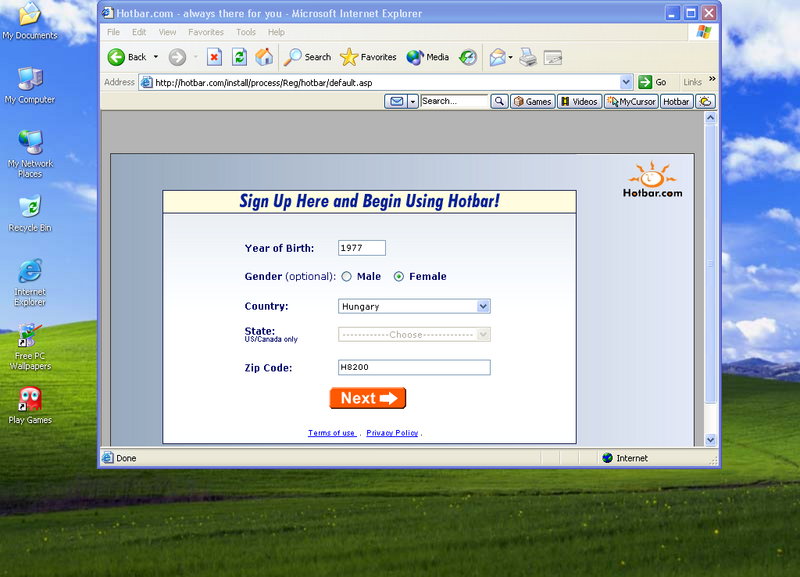Viewport: 800px width, 577px height.
Task: Click the page scrollbar up arrow
Action: (710, 118)
